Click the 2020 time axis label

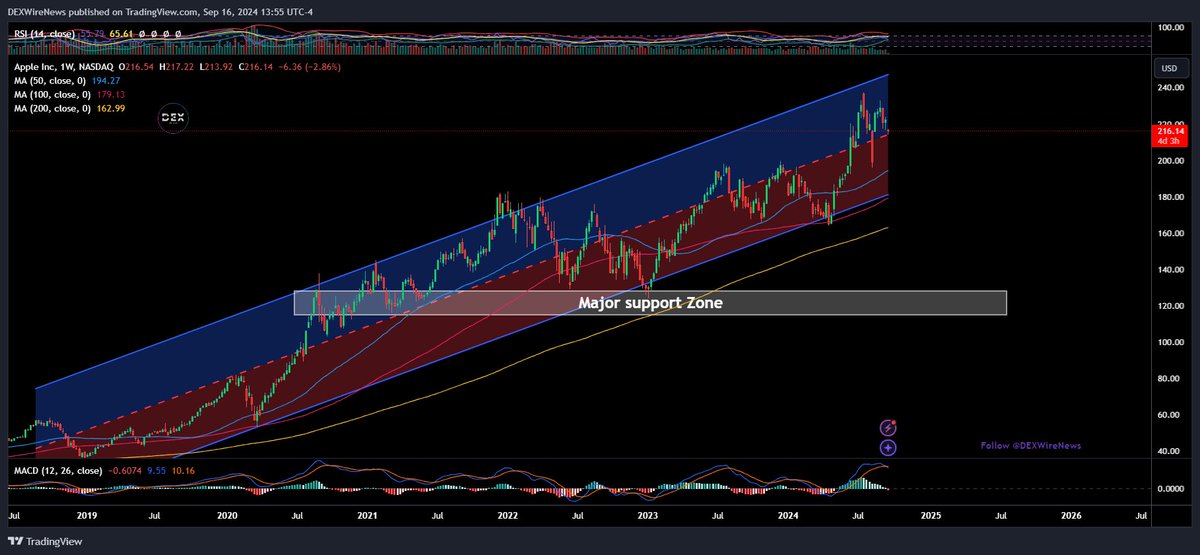[x=227, y=517]
